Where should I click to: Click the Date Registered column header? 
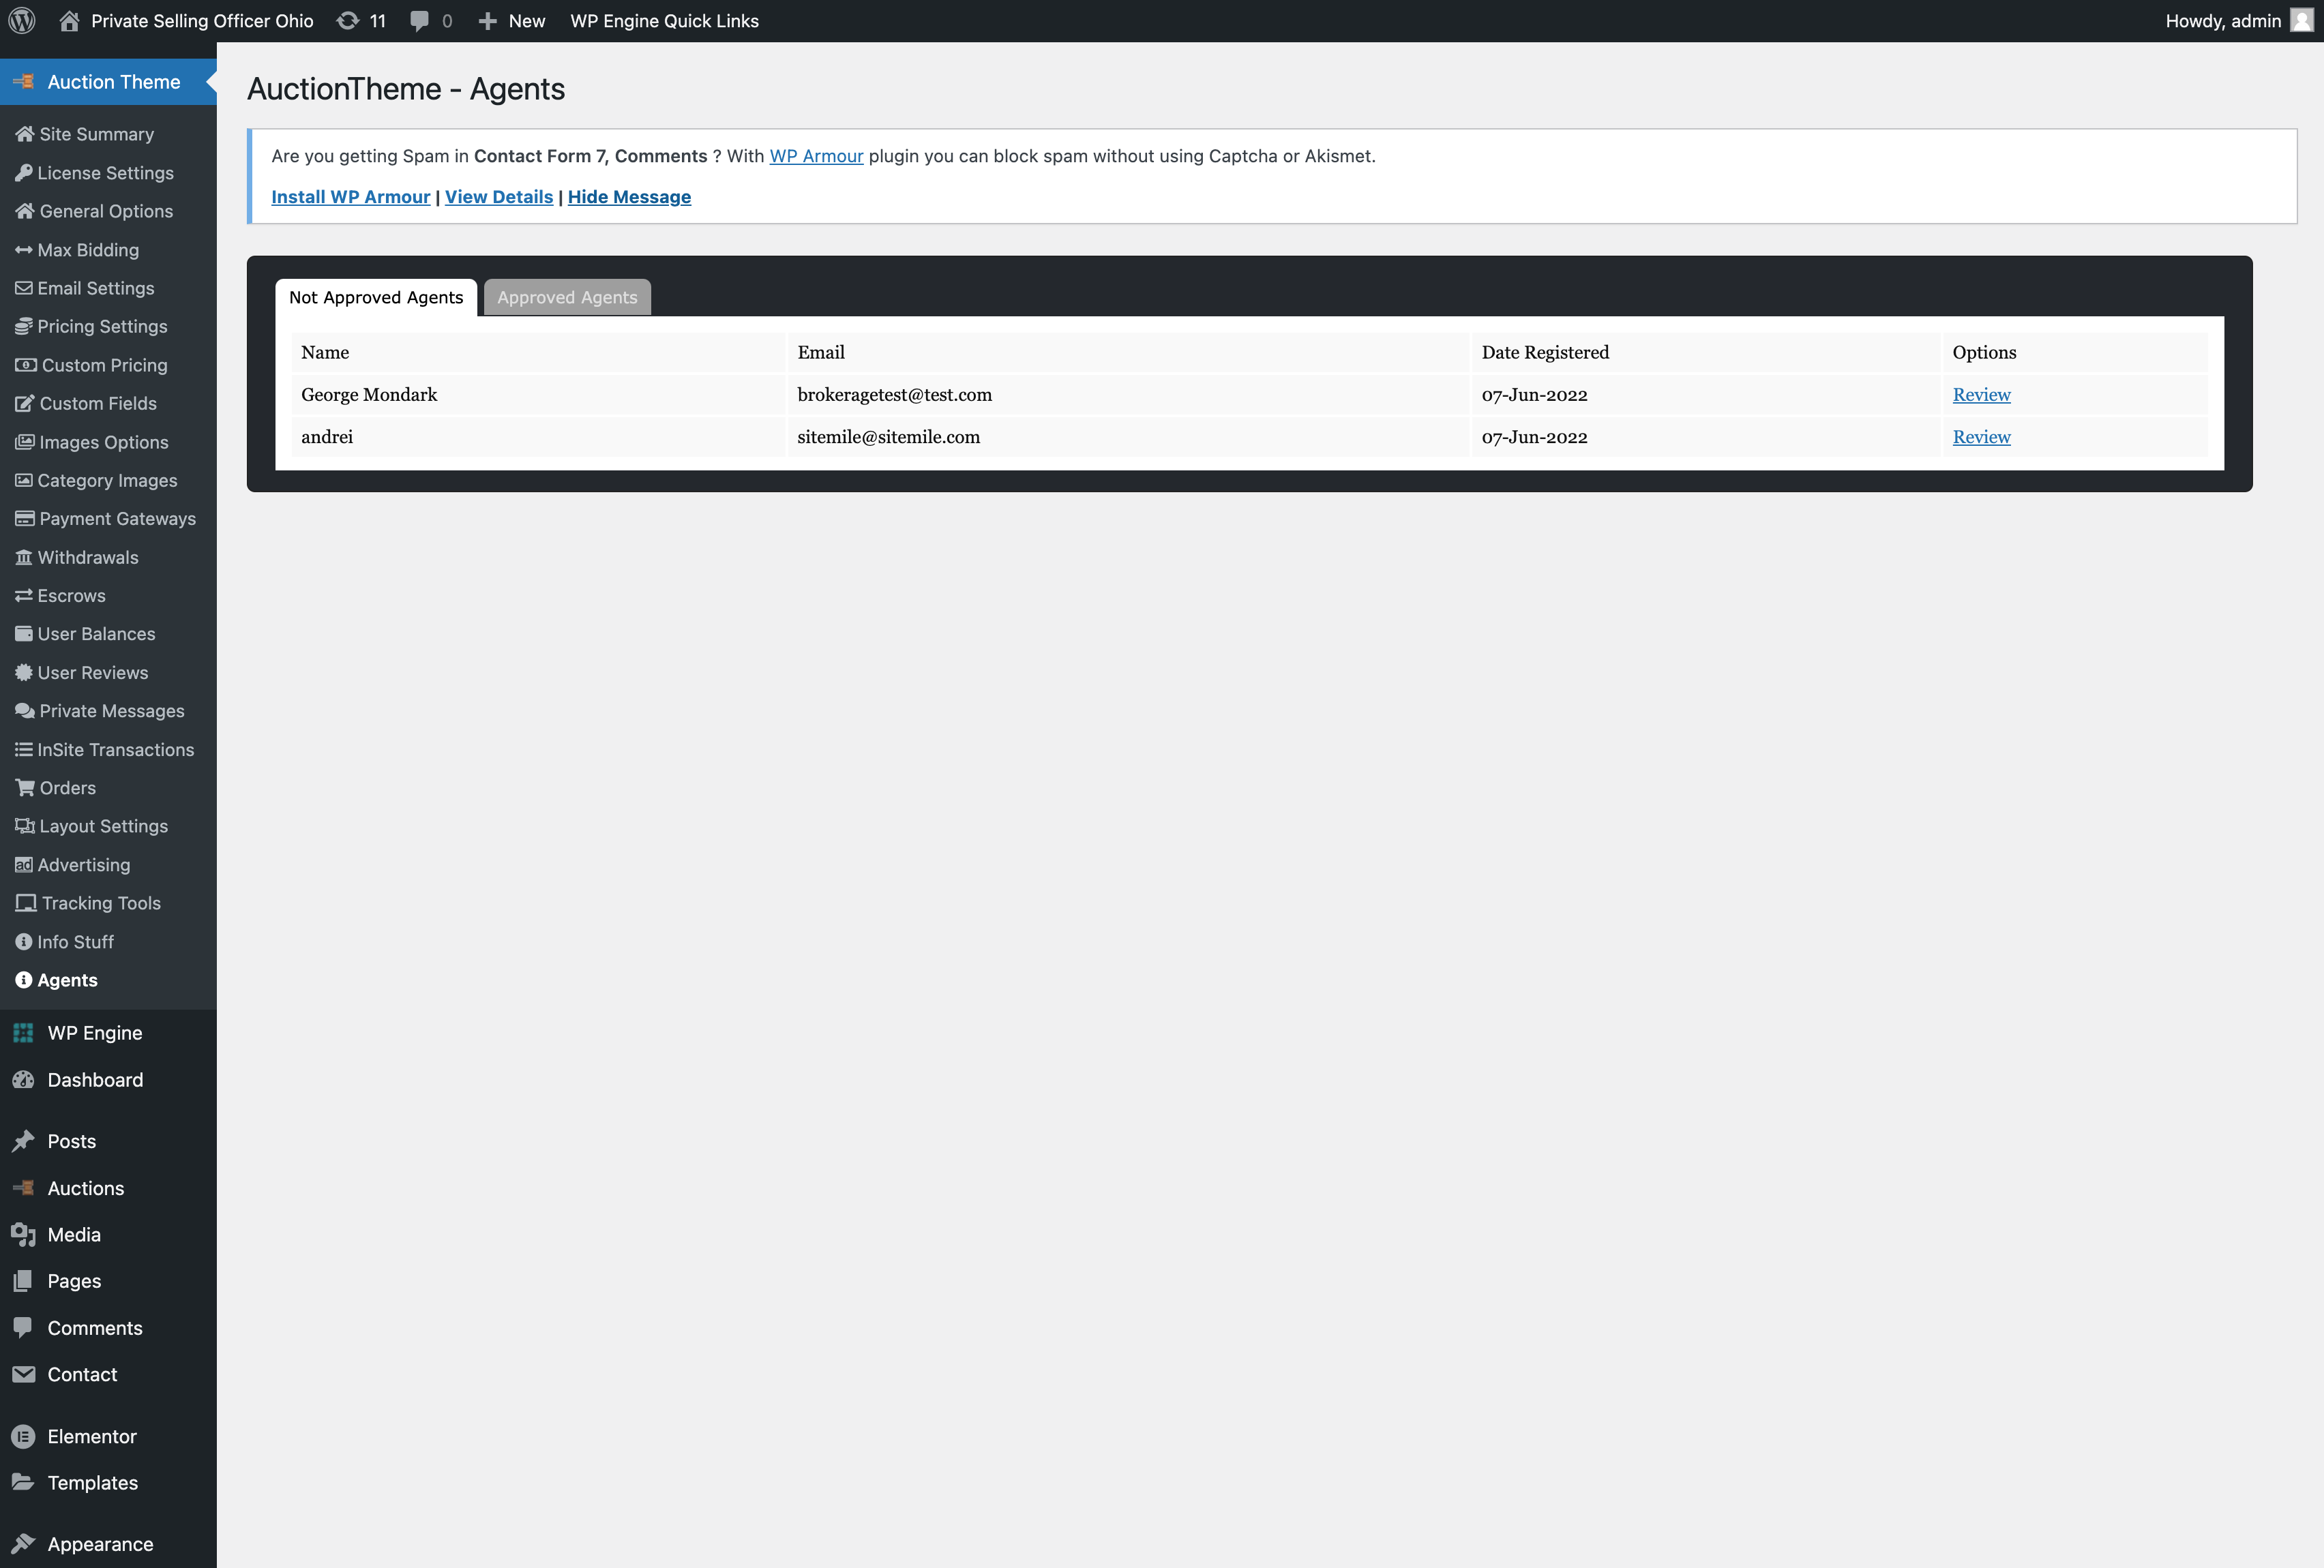click(1705, 352)
